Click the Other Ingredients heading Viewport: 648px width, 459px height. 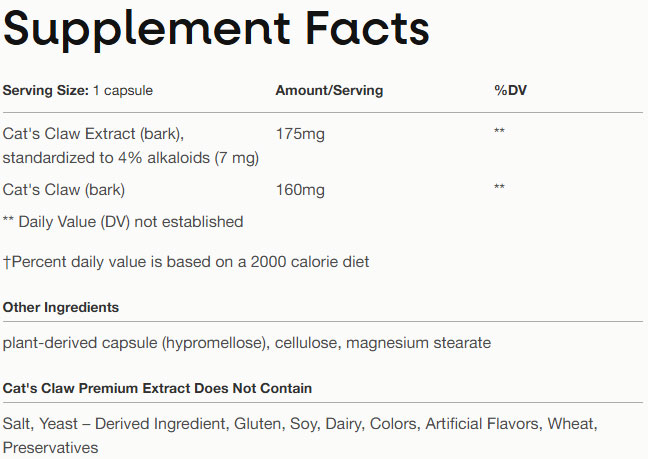61,307
